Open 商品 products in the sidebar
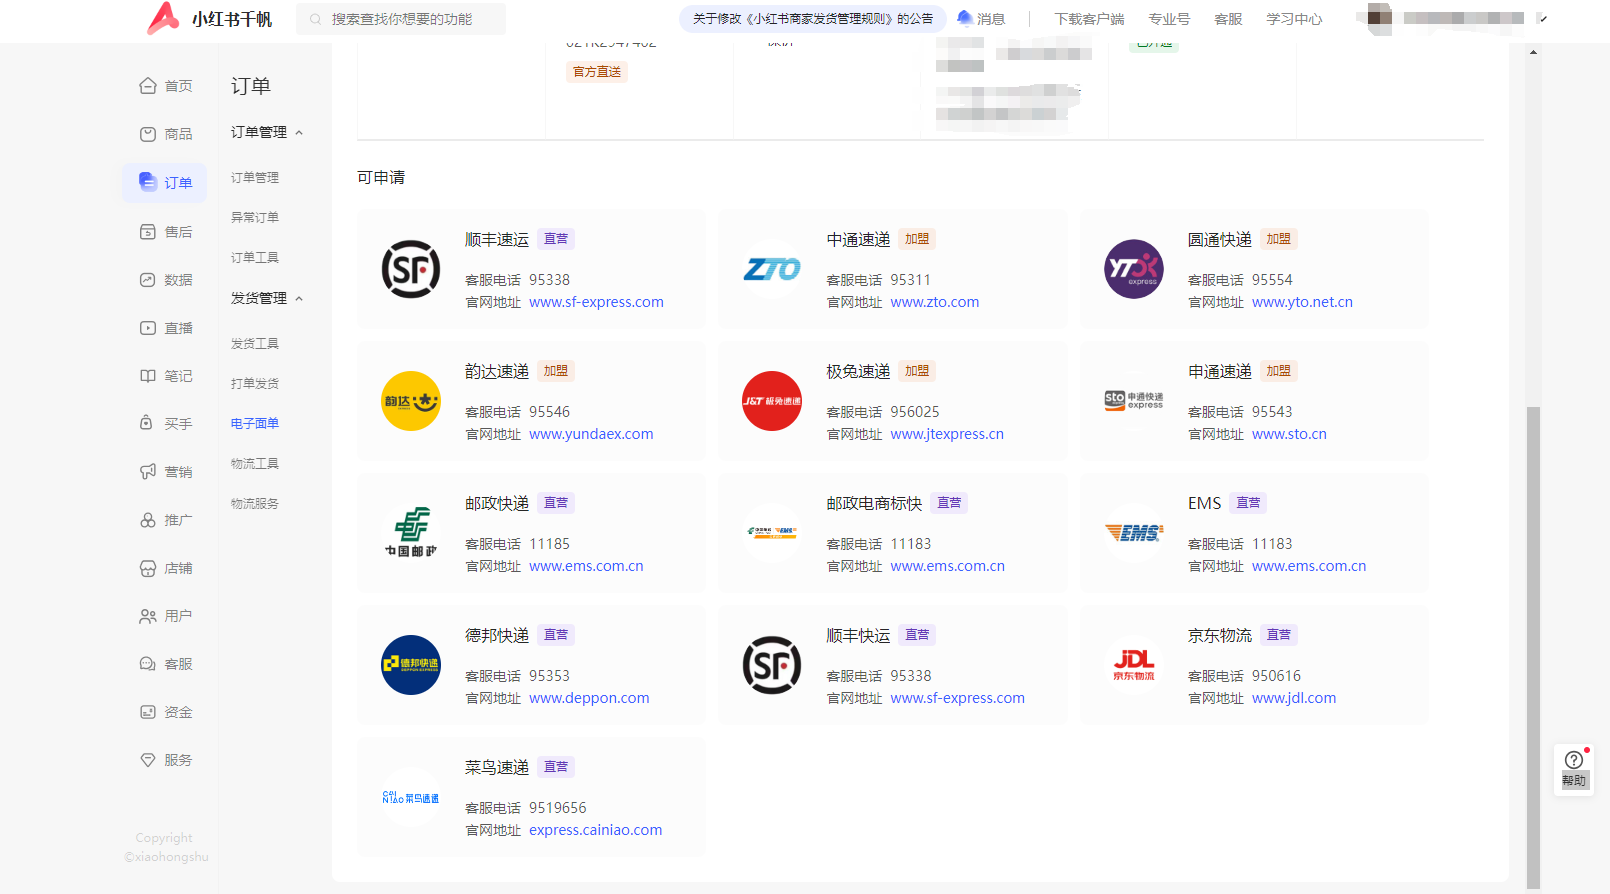1610x894 pixels. tap(165, 134)
